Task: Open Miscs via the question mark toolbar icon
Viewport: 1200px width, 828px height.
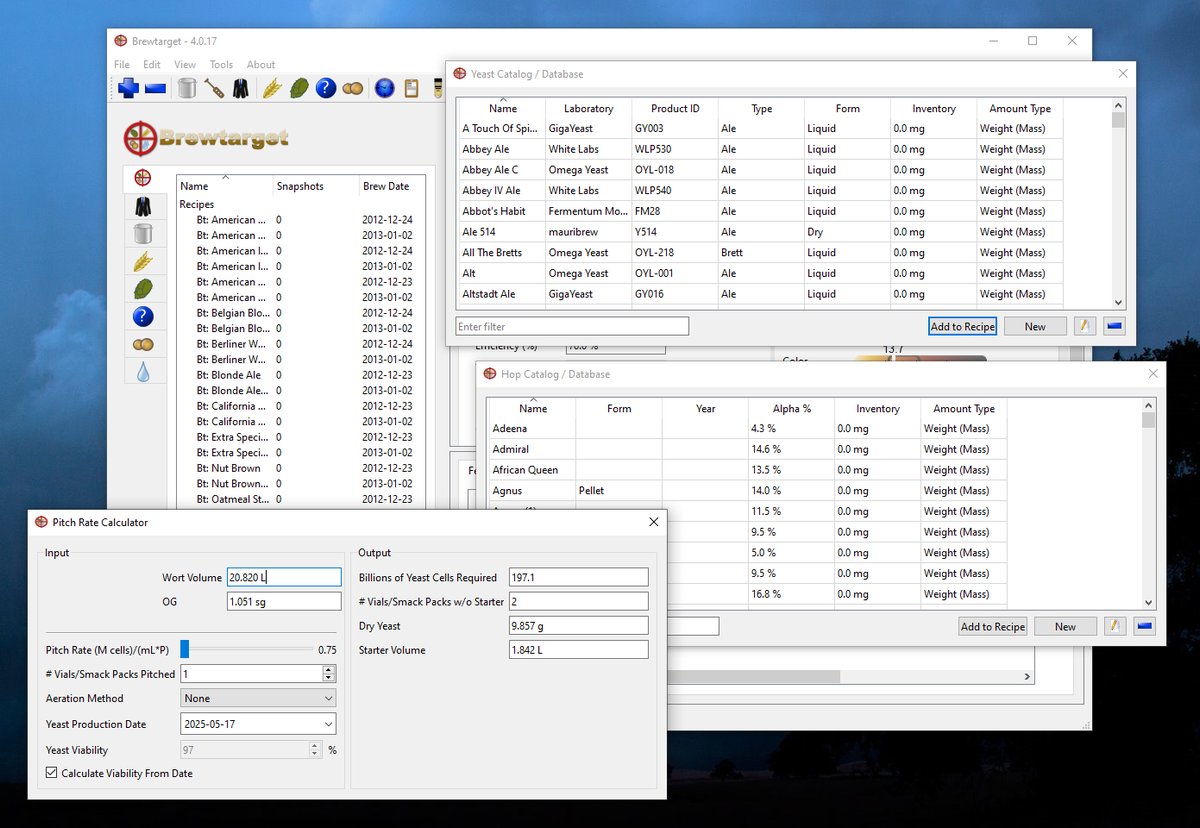Action: (x=325, y=89)
